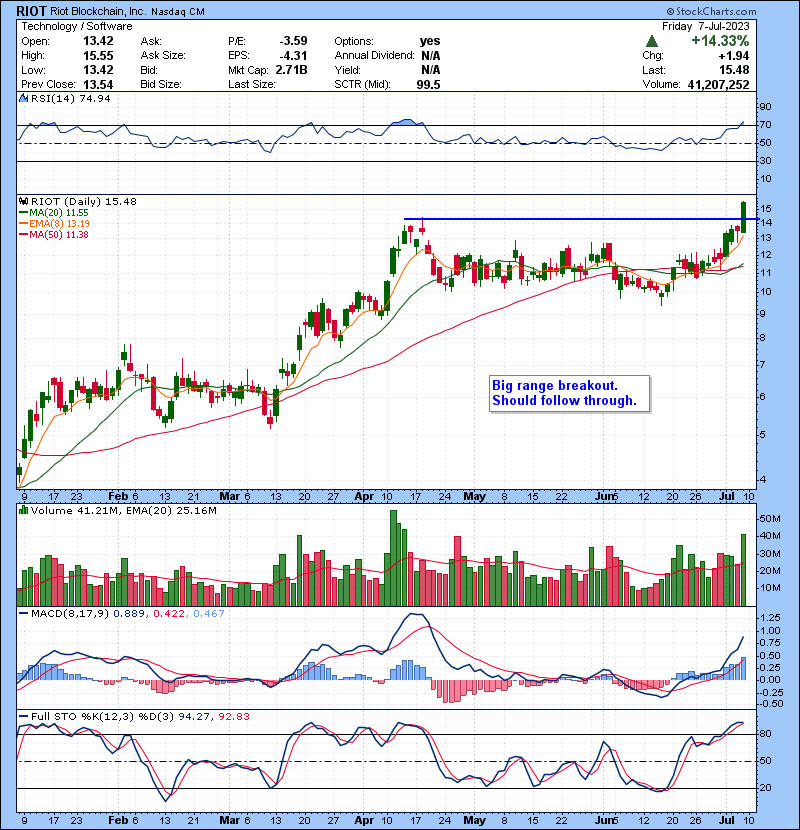Click the stochastic %D value 92.83
This screenshot has height=830, width=800.
click(233, 716)
